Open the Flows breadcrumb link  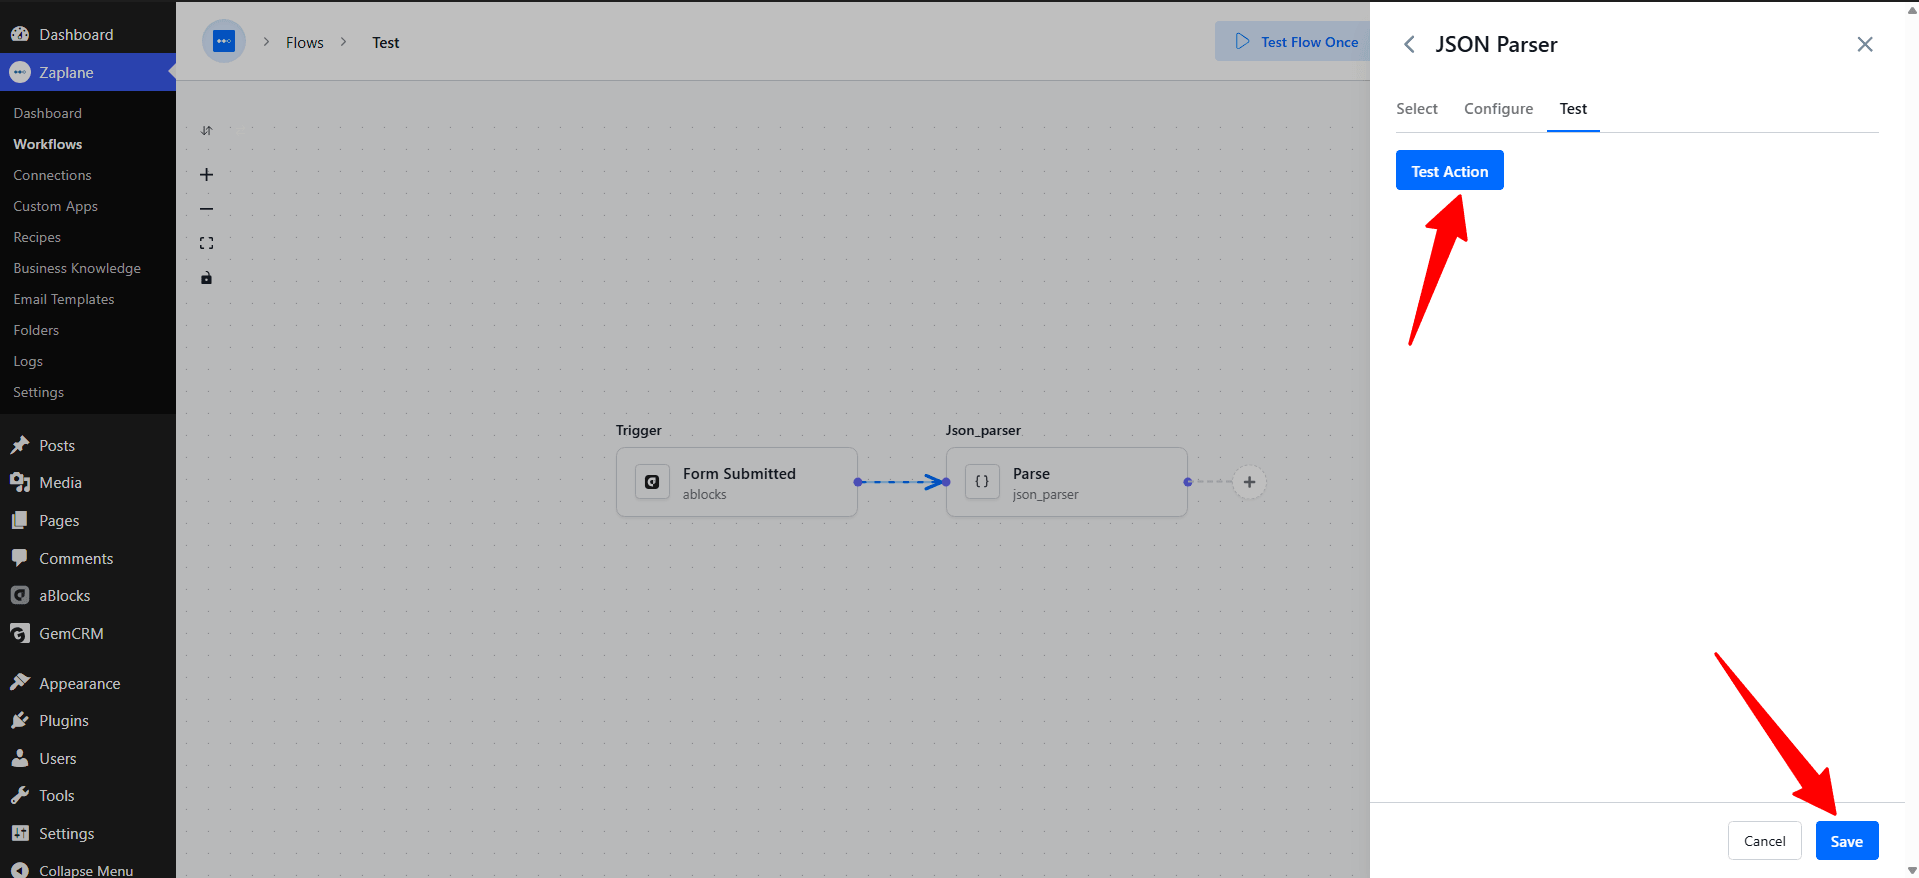[x=305, y=43]
